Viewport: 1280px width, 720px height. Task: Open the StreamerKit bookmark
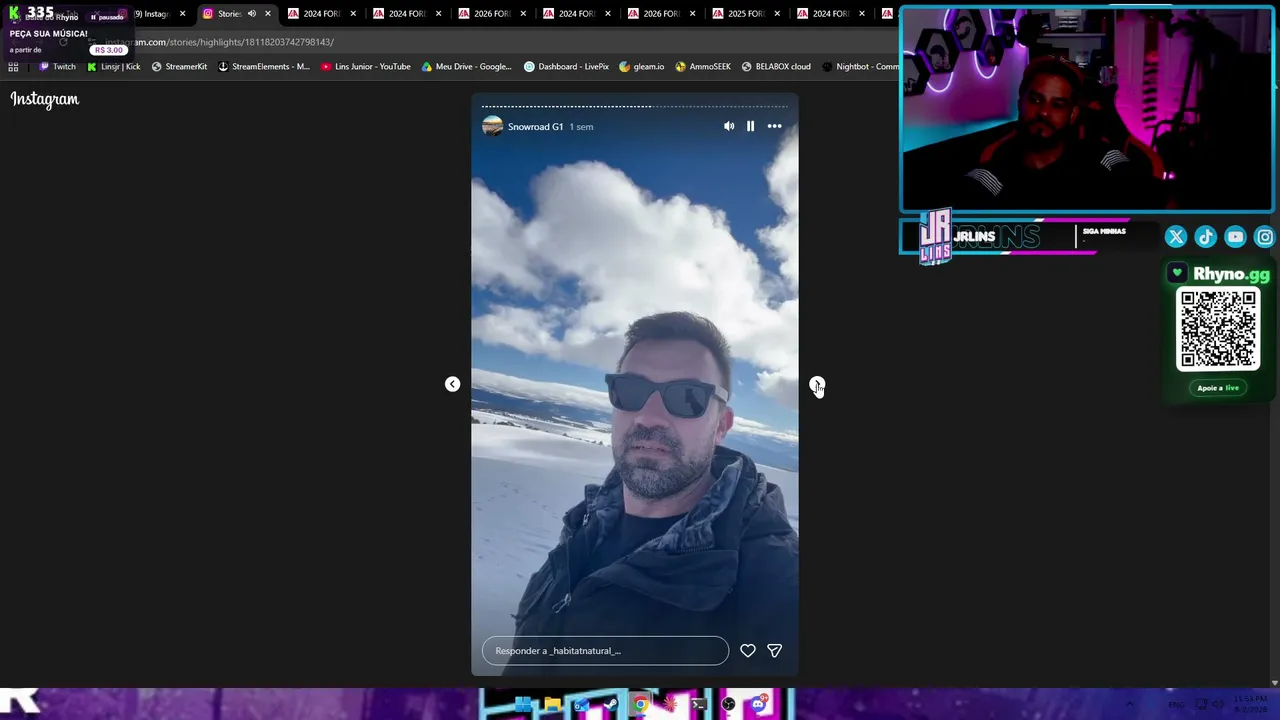point(179,67)
